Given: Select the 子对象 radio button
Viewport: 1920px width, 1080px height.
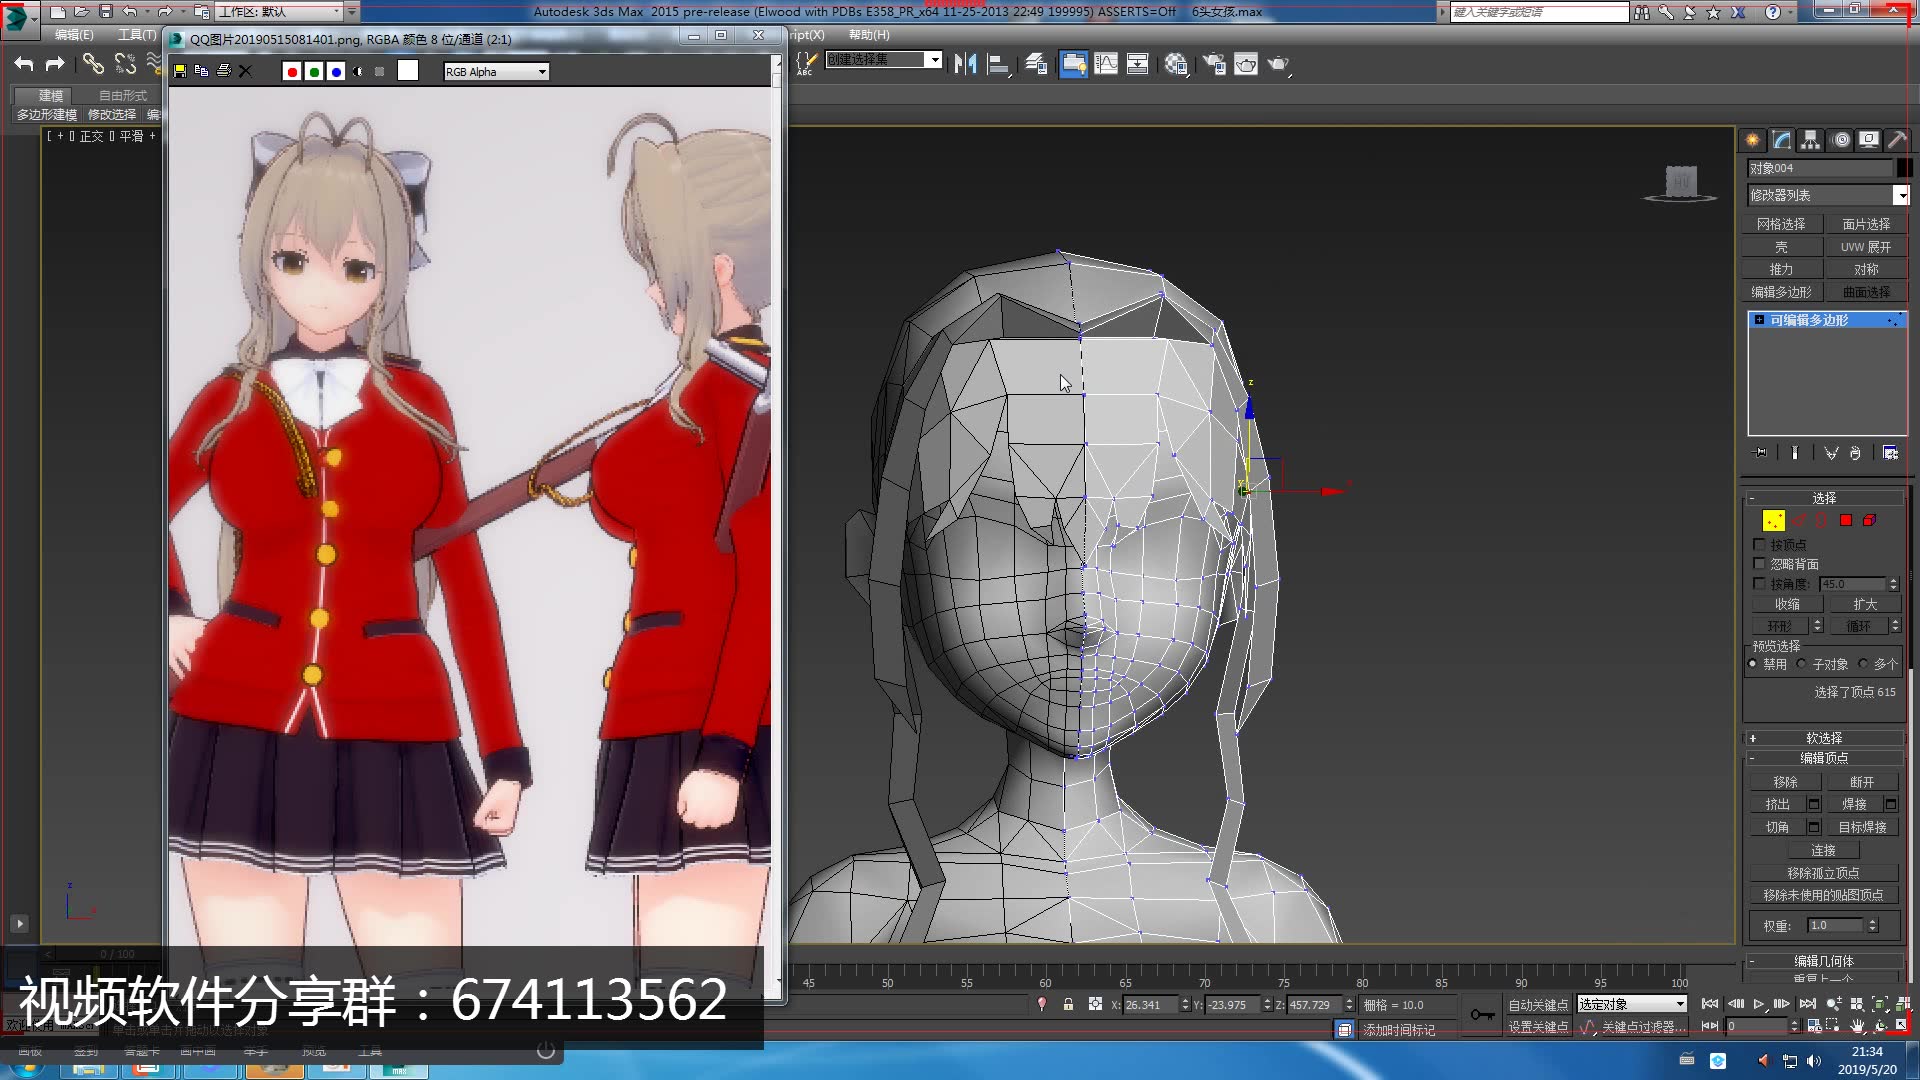Looking at the screenshot, I should pos(1802,664).
